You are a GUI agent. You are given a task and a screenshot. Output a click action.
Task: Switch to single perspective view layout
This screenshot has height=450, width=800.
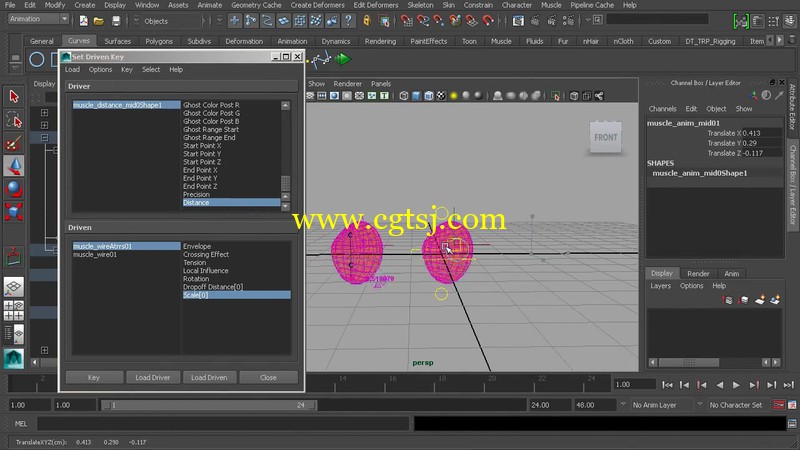[x=14, y=287]
